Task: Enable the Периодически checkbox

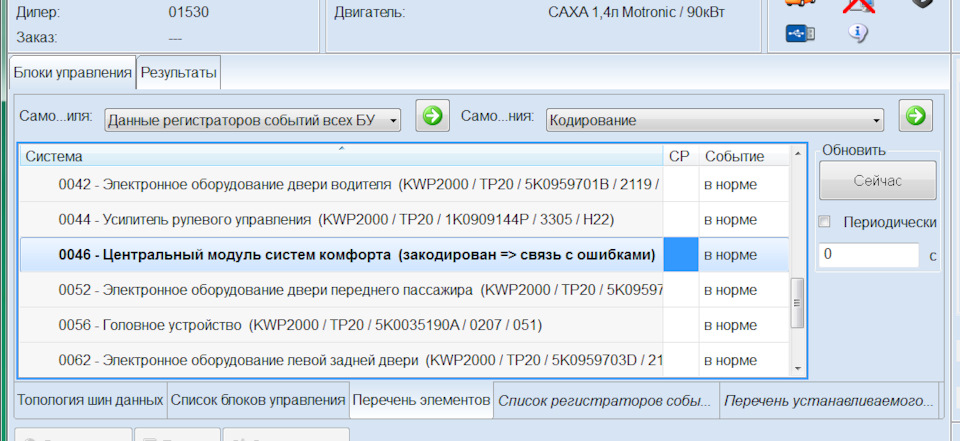Action: pyautogui.click(x=825, y=222)
